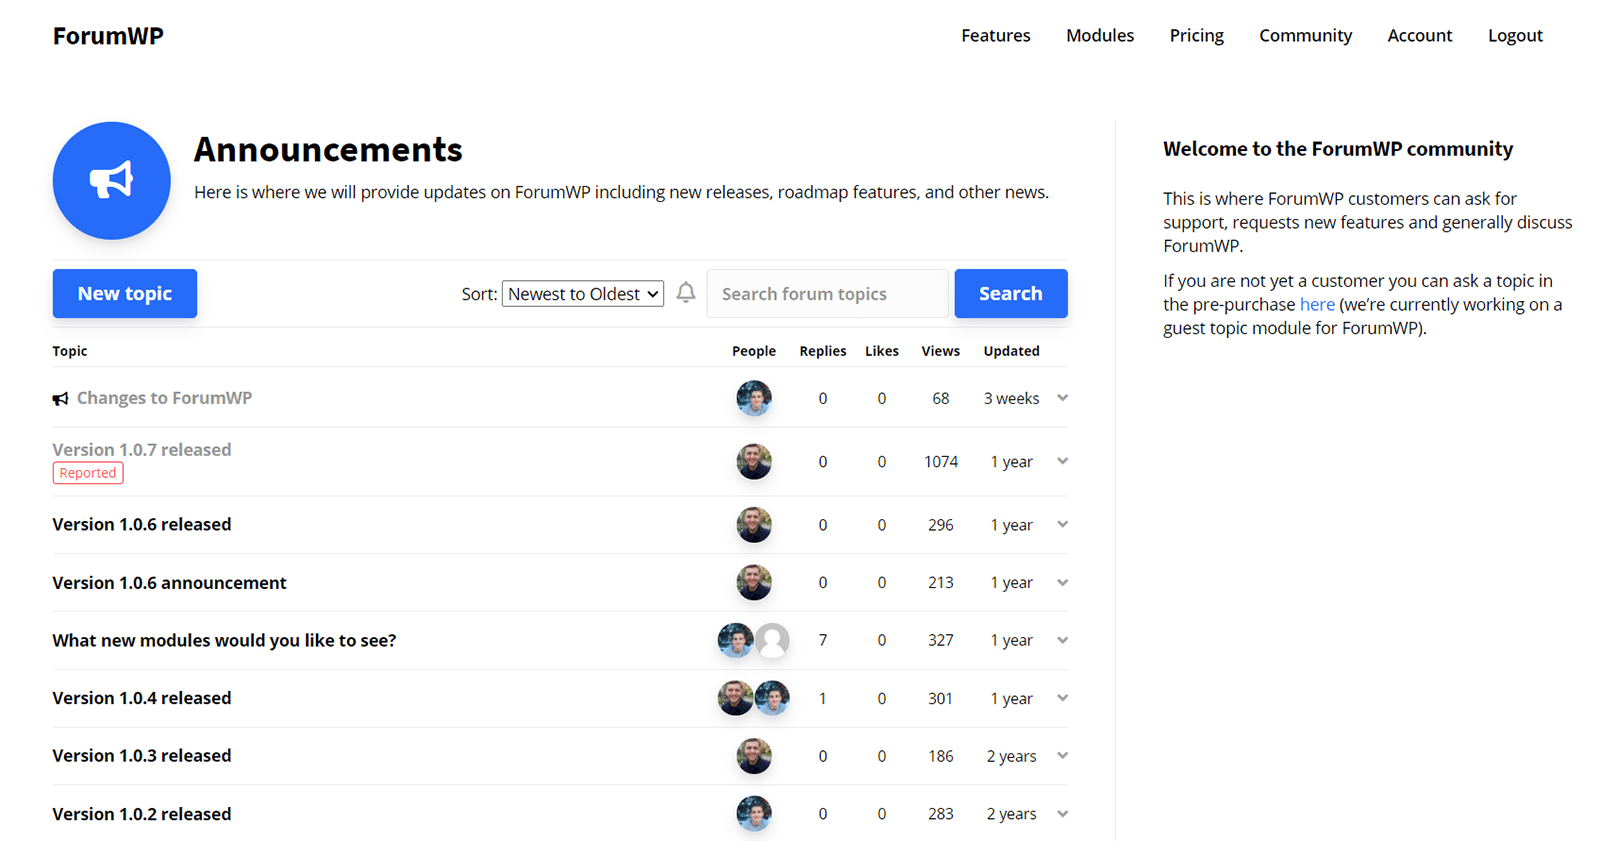Screen dimensions: 1600x841
Task: Open the Modules menu item
Action: 1100,36
